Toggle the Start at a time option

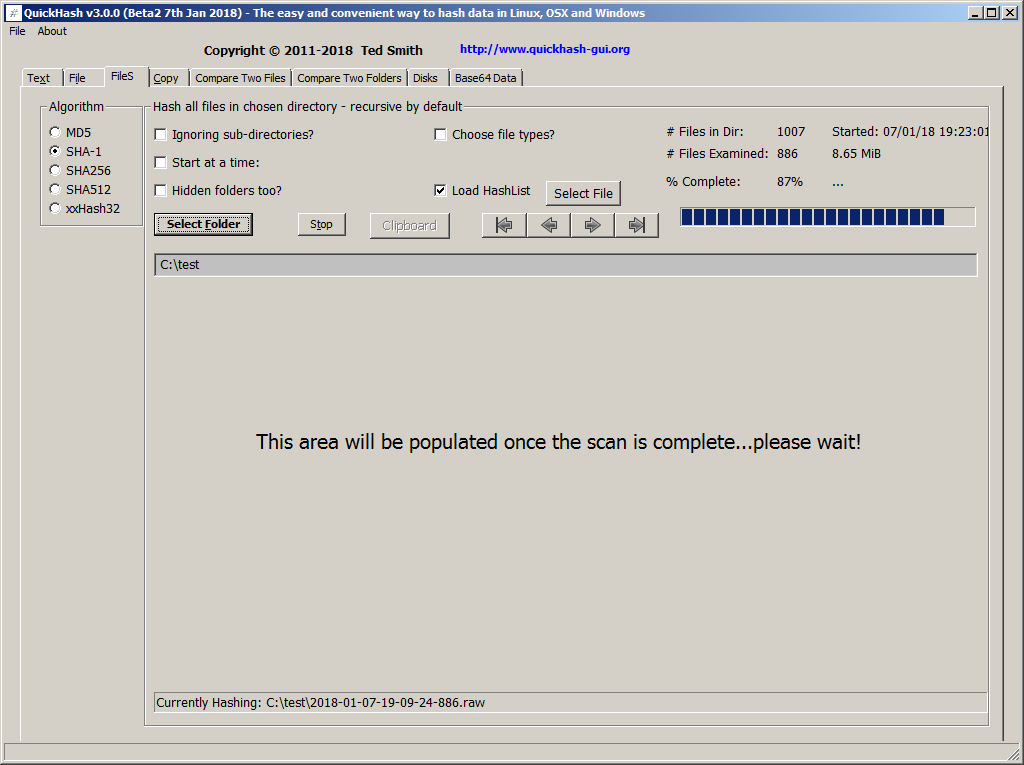pos(161,163)
